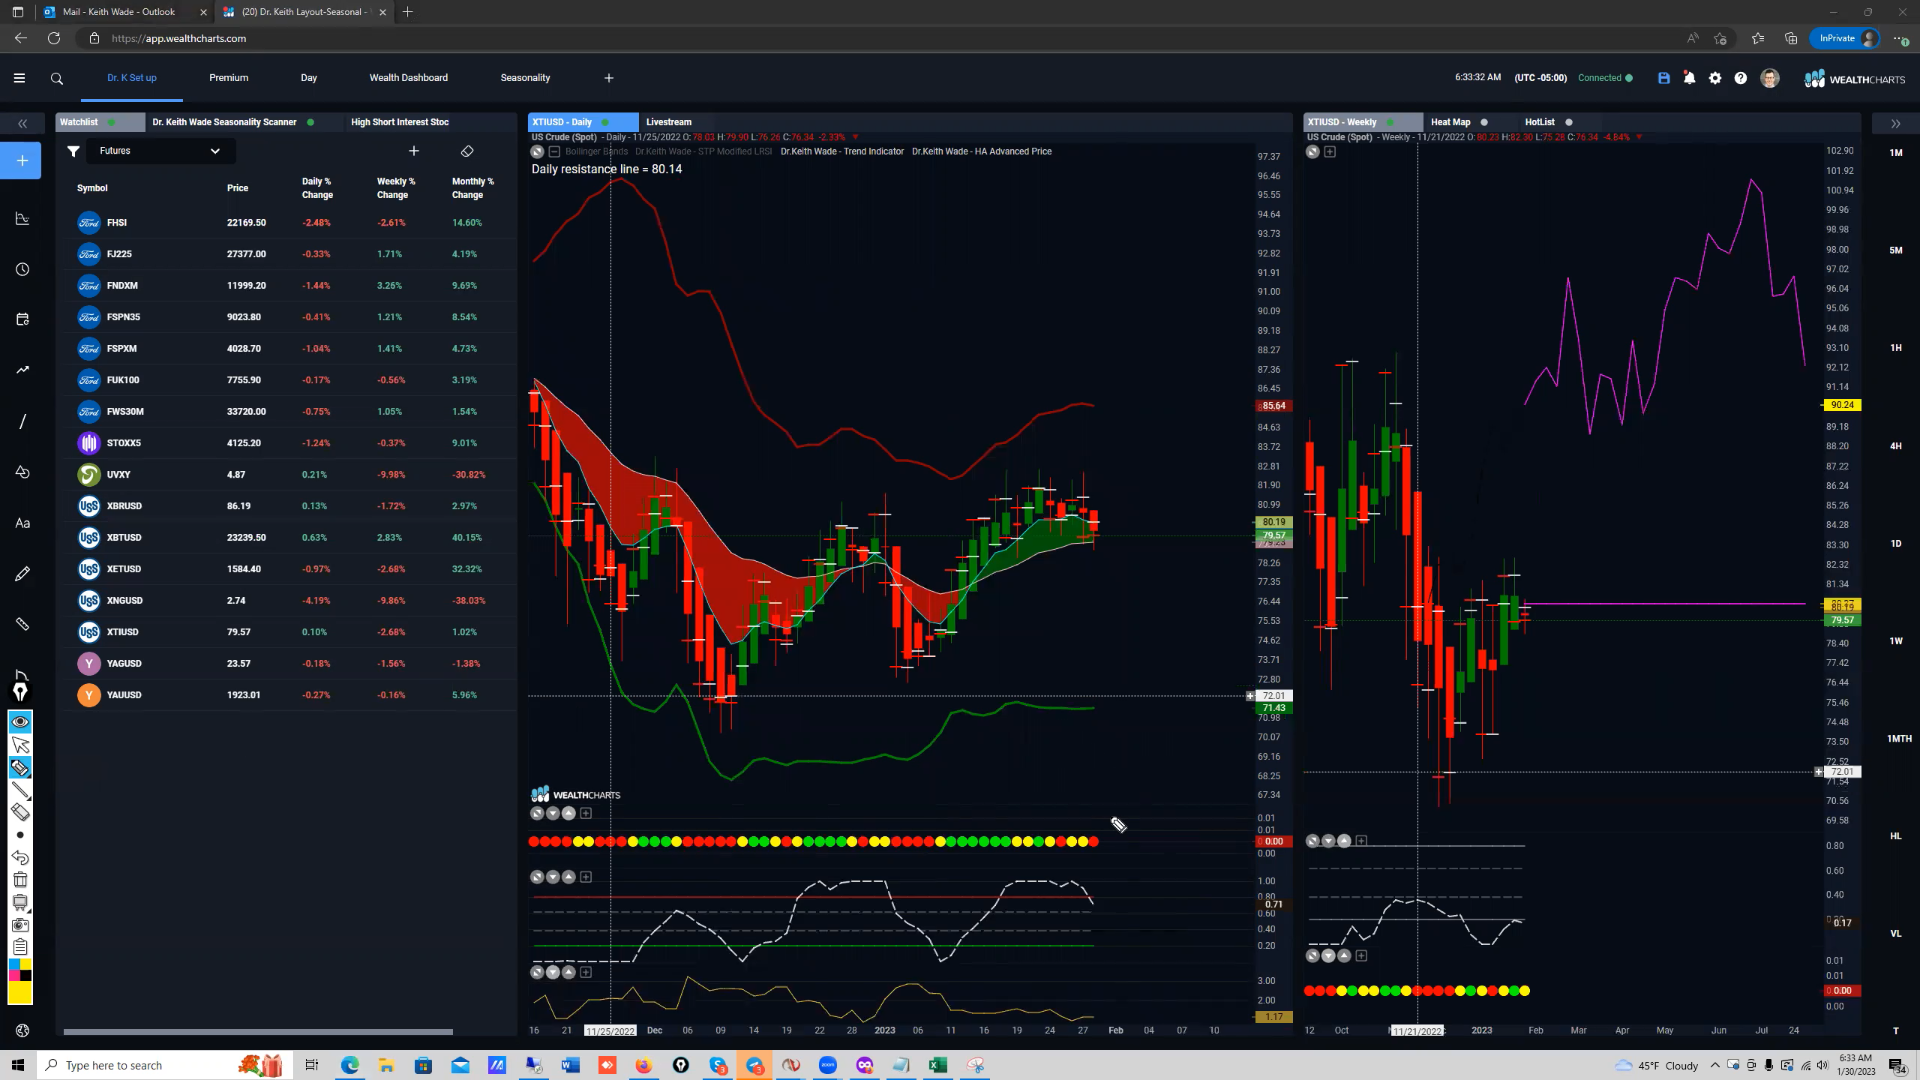Select the ruler measure tool in the left sidebar

point(22,624)
